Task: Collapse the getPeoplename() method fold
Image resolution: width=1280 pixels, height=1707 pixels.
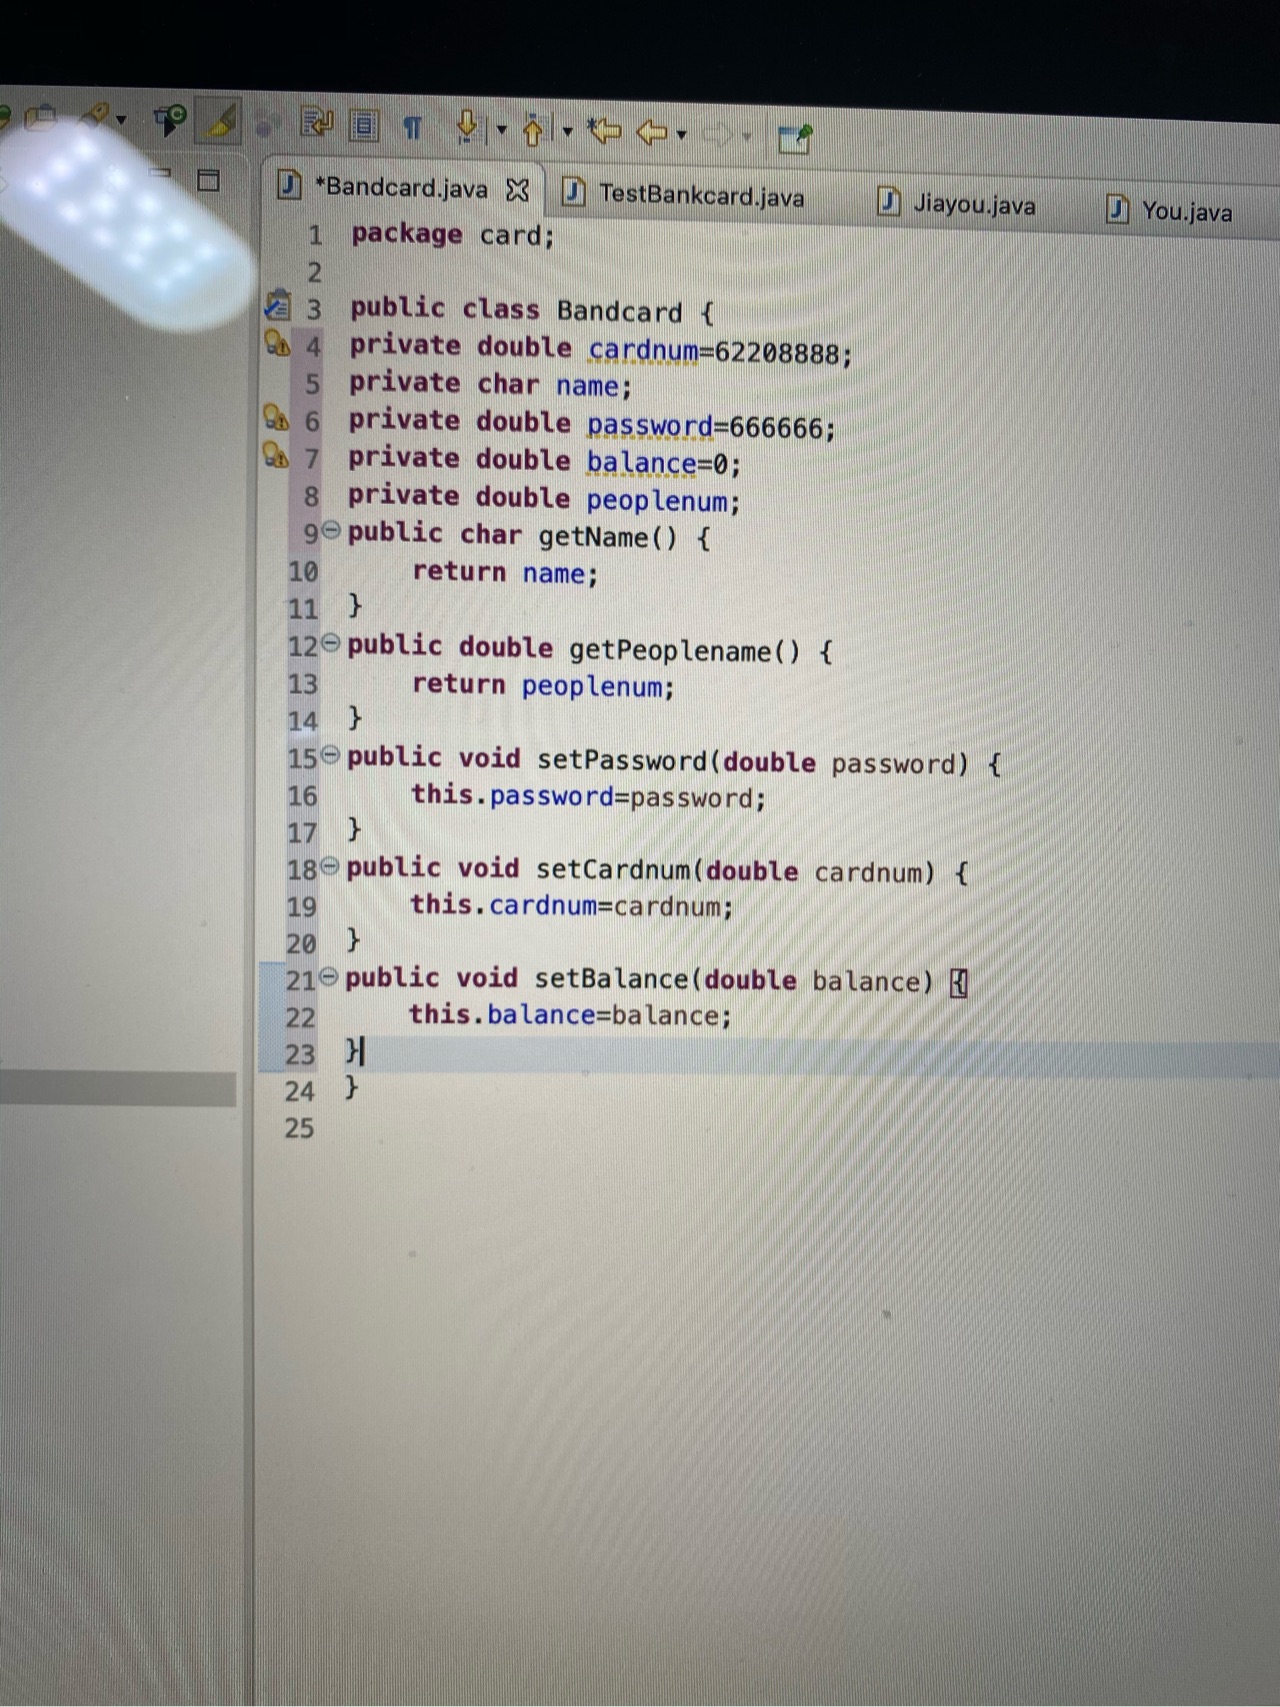Action: [x=331, y=643]
